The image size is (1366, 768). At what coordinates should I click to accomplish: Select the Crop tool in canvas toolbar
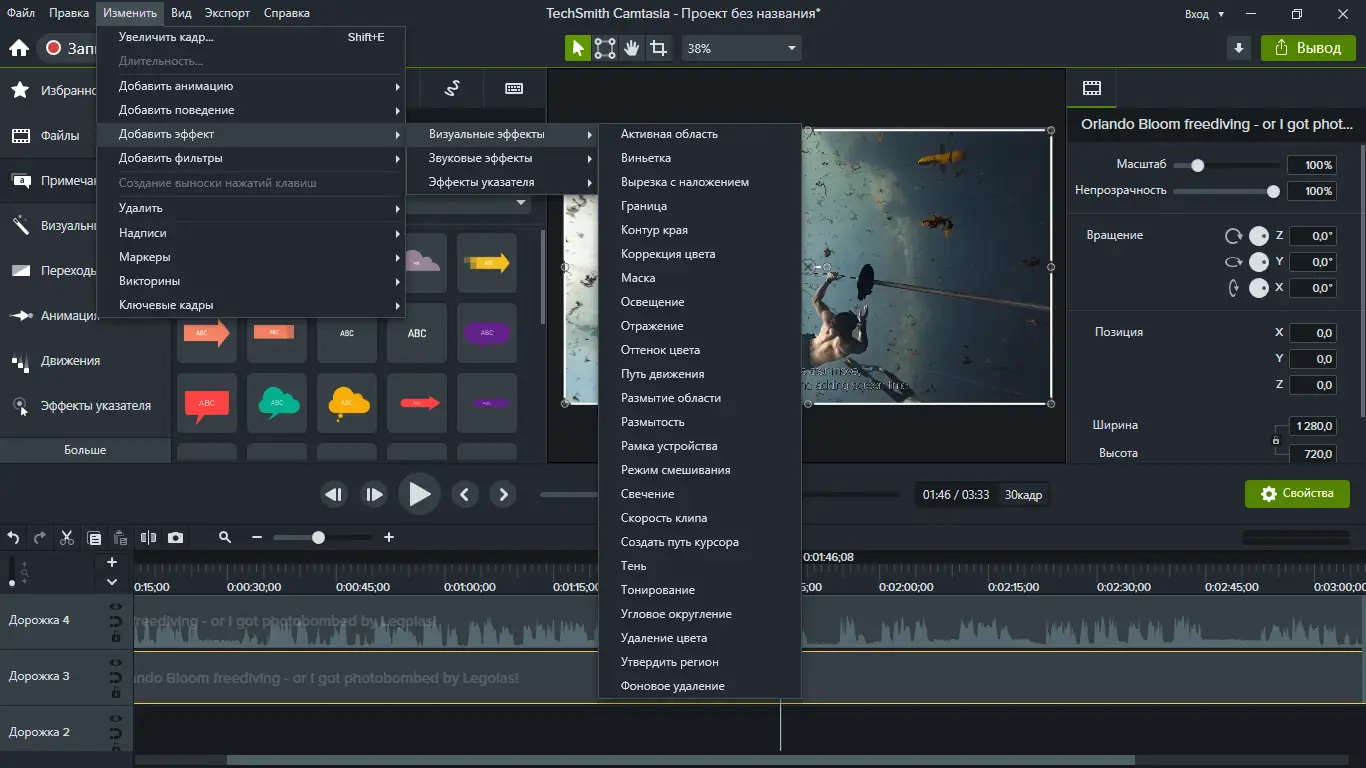click(x=658, y=48)
